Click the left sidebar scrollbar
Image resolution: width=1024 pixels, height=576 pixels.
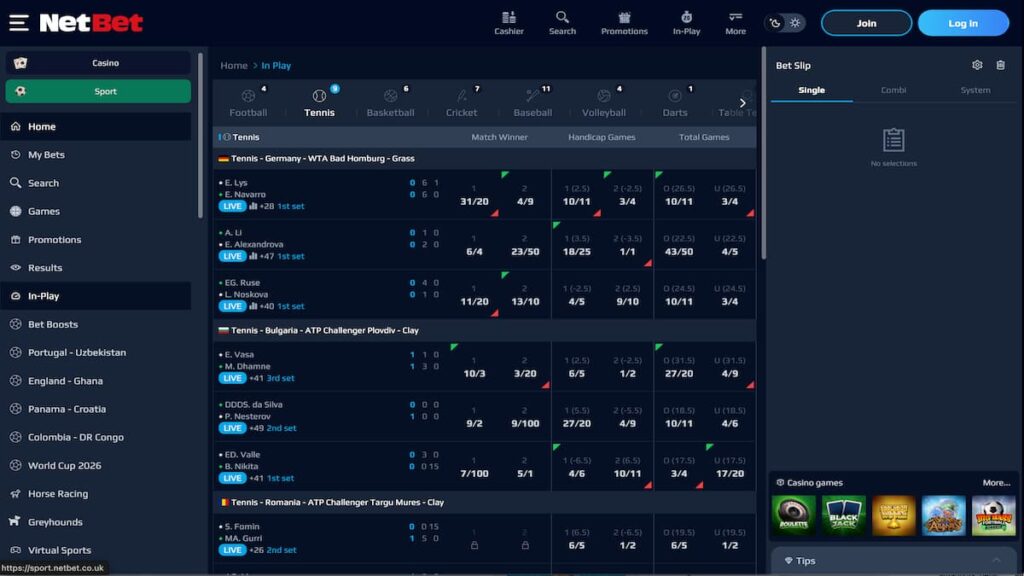[x=200, y=136]
